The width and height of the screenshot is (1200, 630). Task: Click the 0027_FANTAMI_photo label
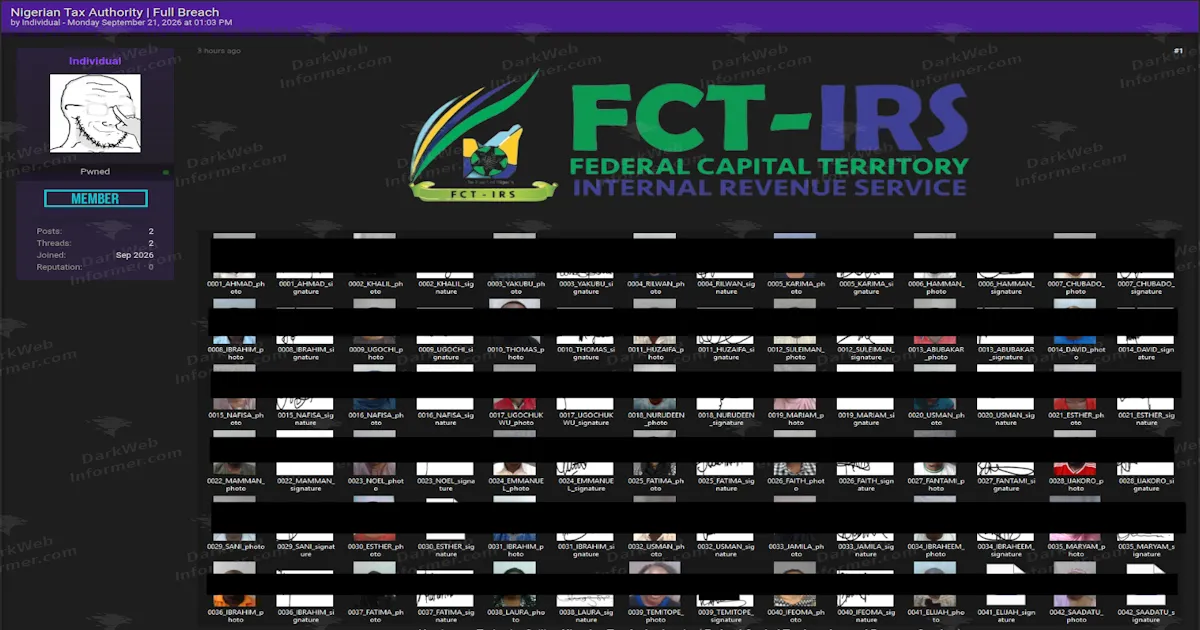pyautogui.click(x=936, y=484)
